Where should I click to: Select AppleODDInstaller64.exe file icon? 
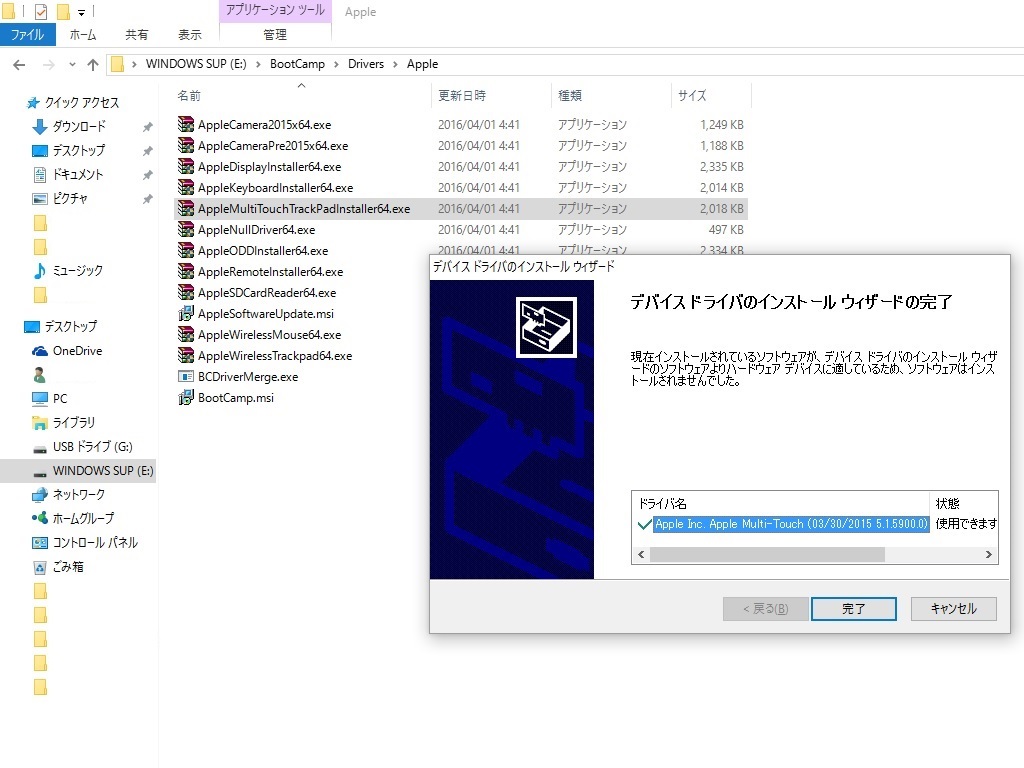click(186, 250)
